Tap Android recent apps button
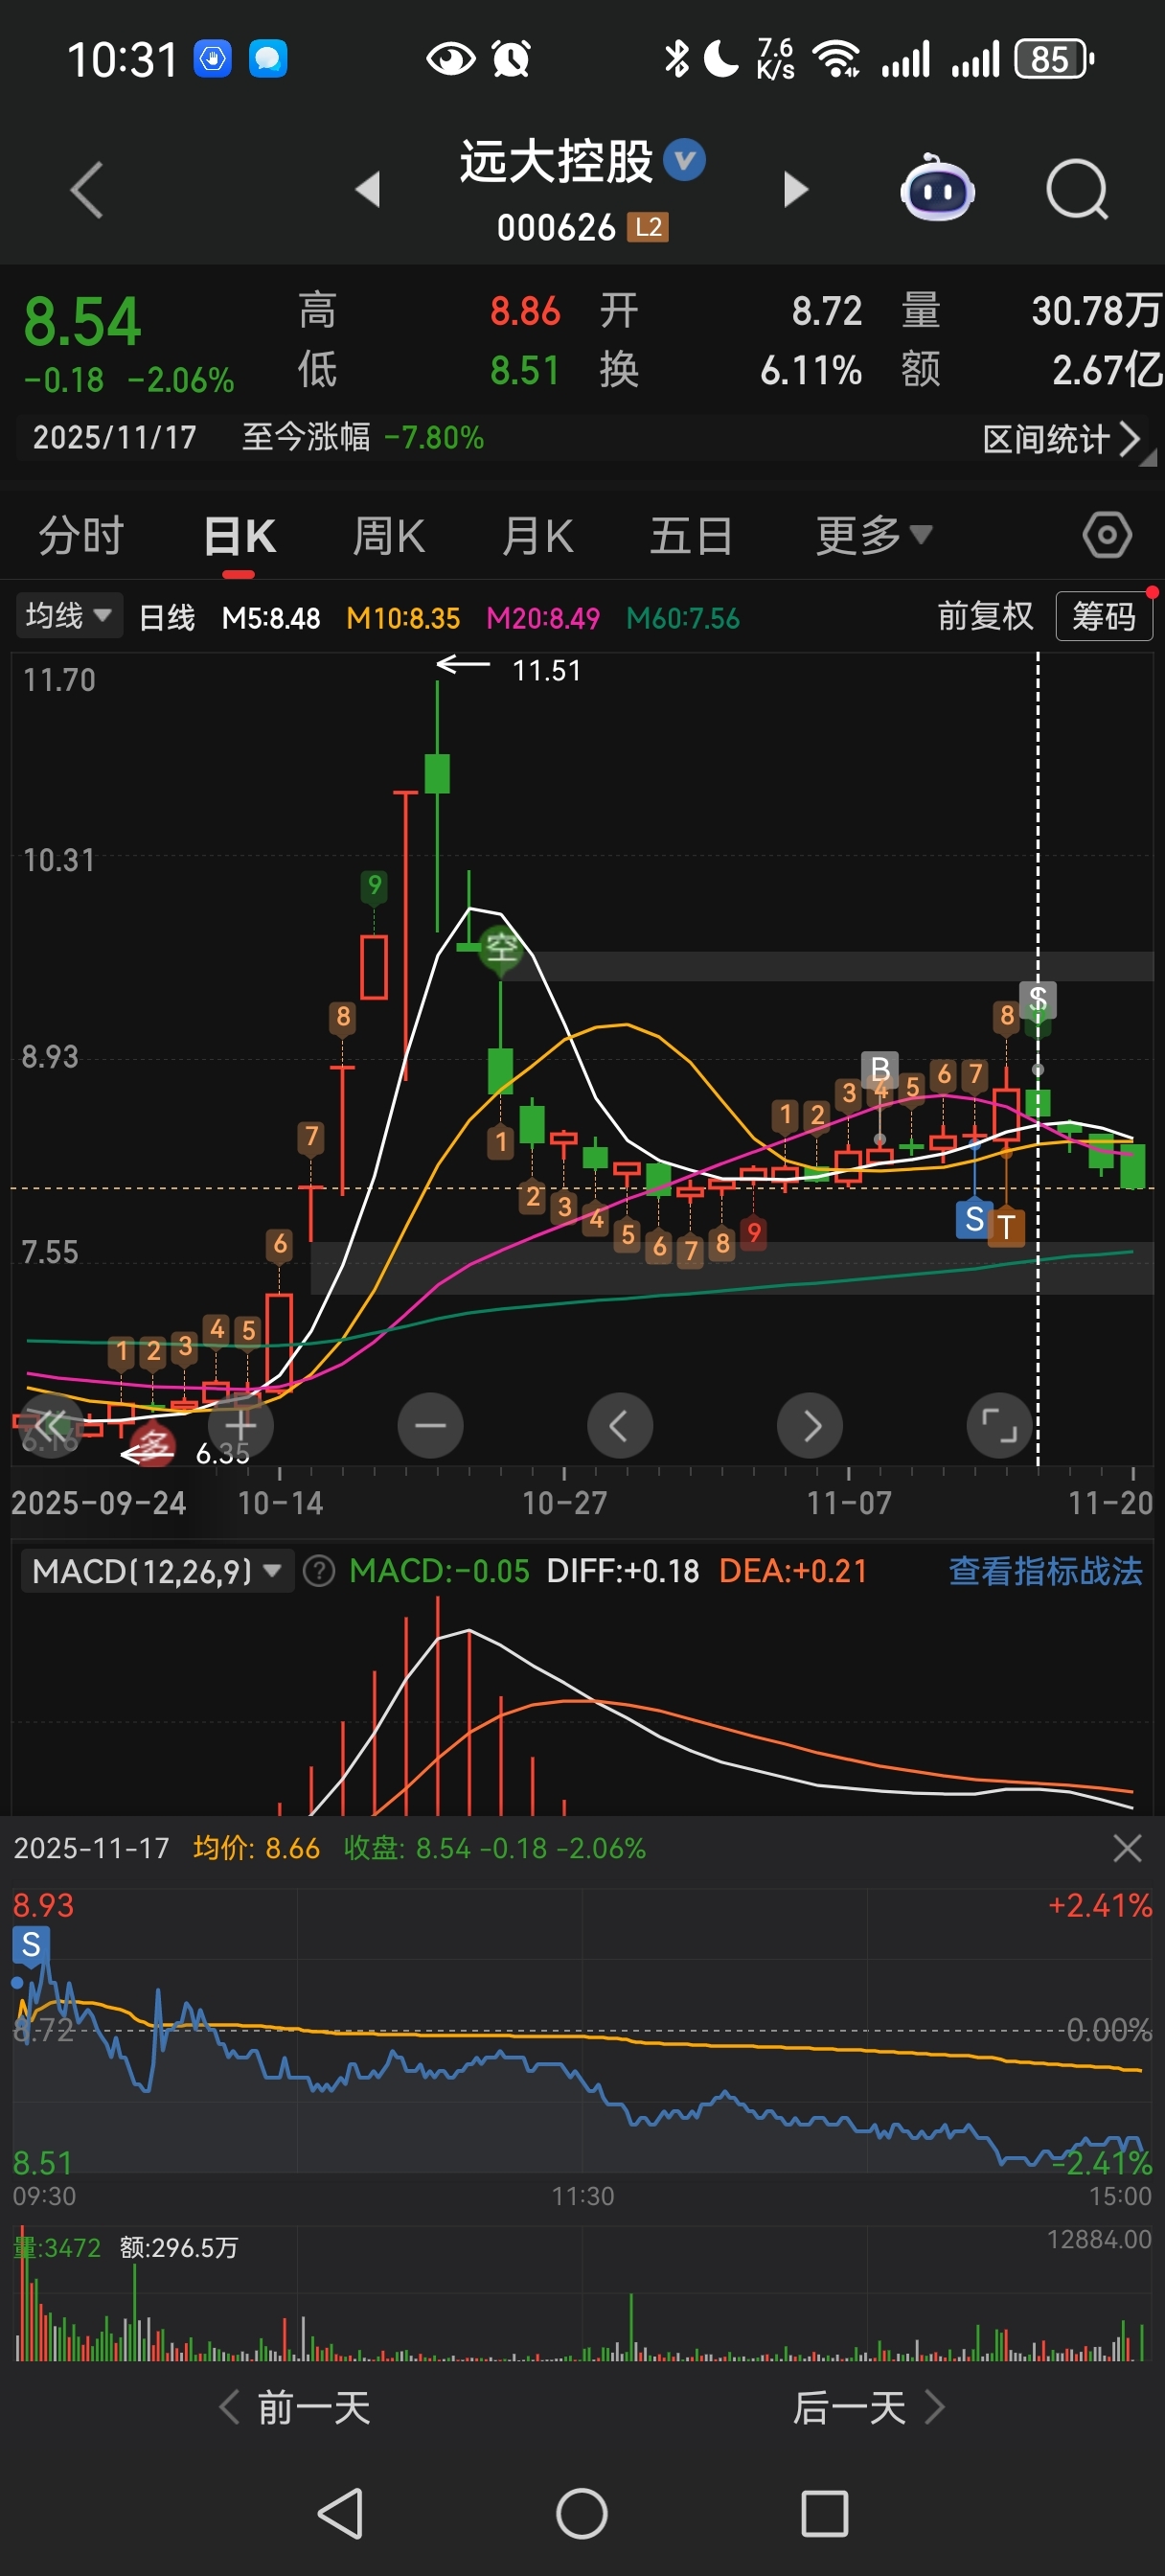The height and width of the screenshot is (2576, 1165). tap(825, 2513)
